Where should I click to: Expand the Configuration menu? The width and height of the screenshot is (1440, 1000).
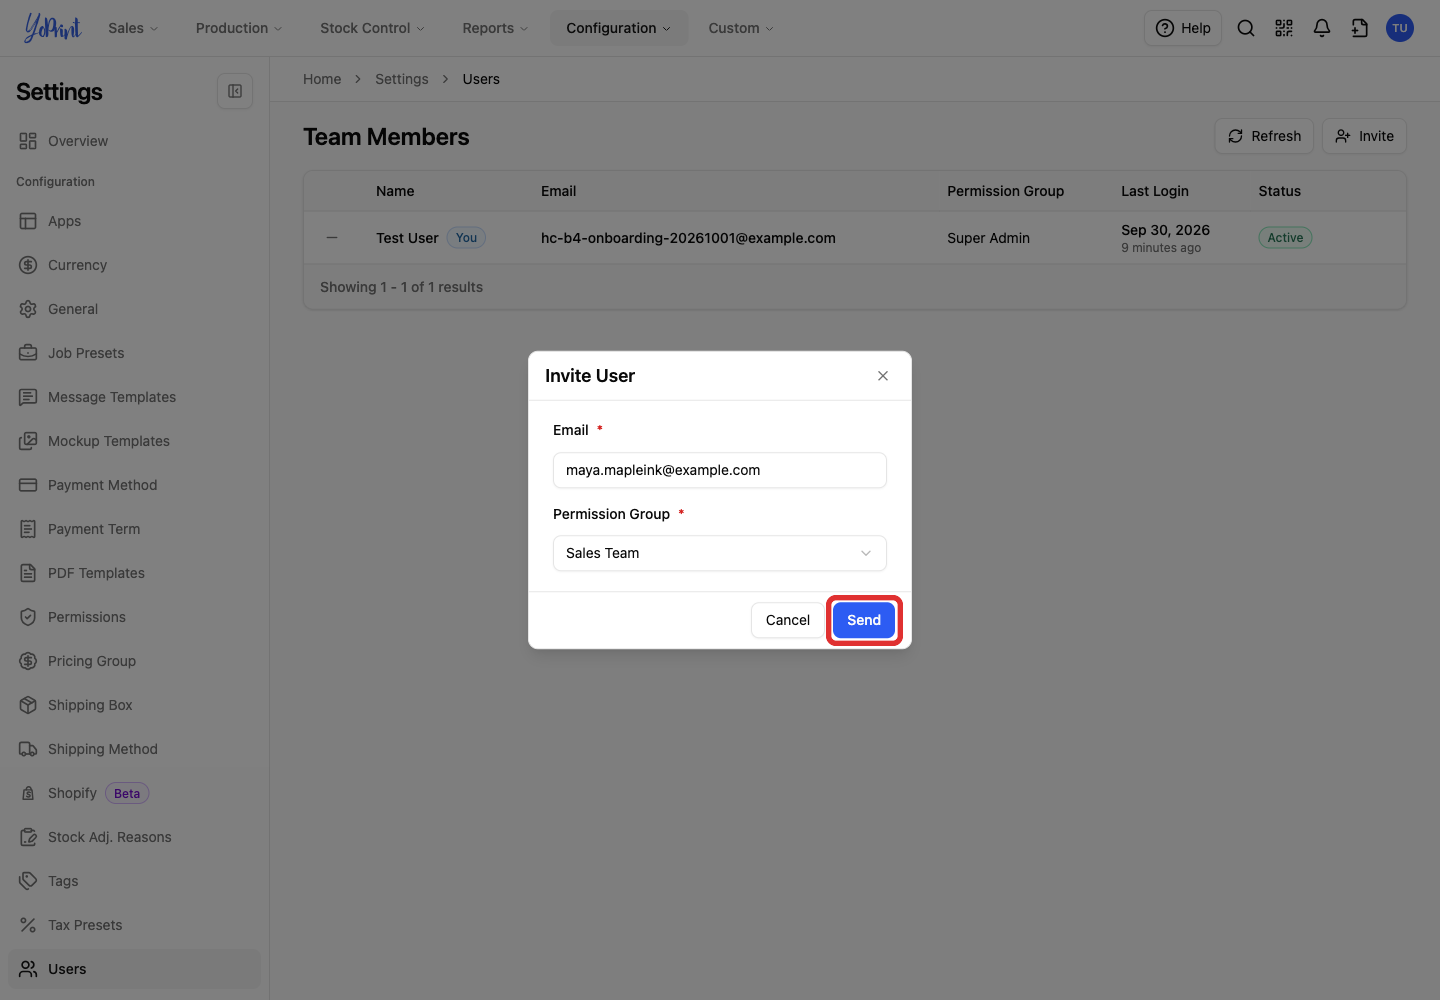coord(619,28)
